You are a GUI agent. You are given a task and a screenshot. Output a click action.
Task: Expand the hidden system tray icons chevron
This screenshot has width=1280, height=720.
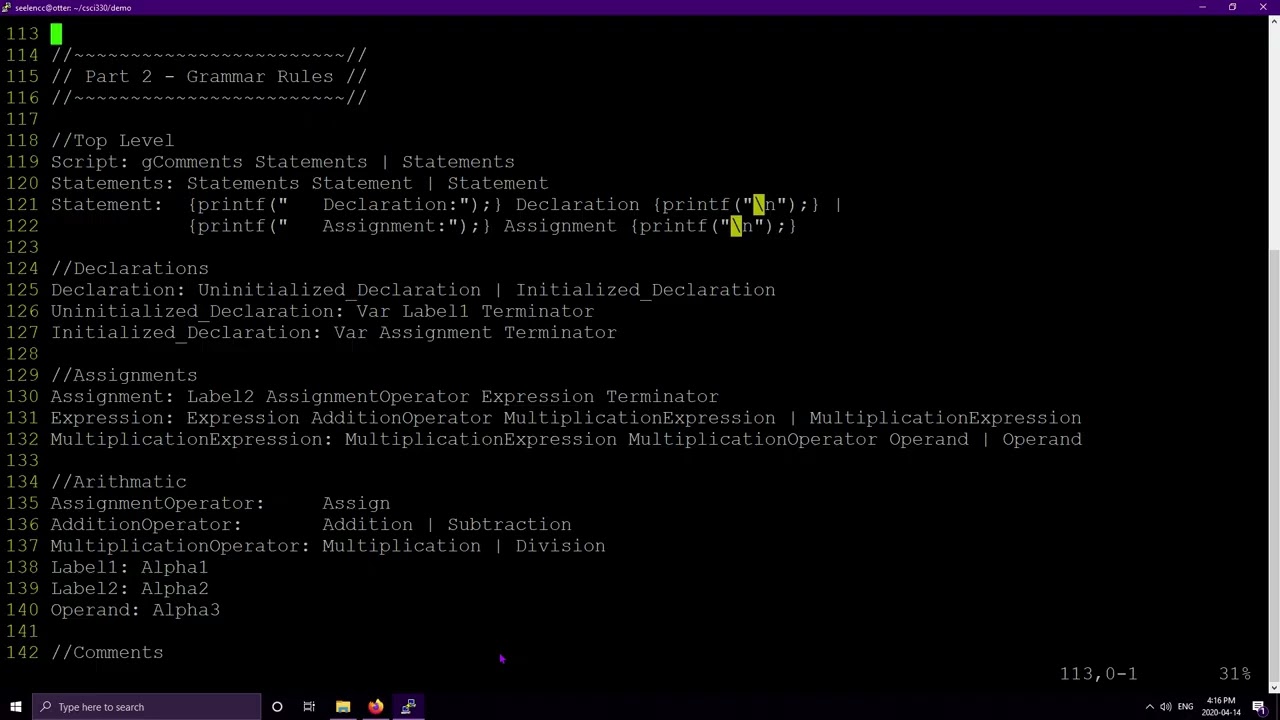pos(1149,707)
